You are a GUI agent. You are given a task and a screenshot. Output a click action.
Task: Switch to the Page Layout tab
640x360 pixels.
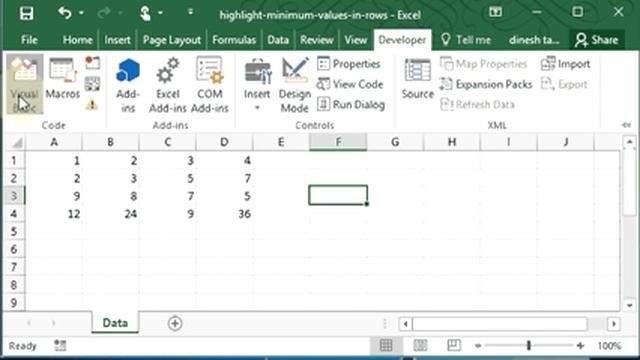171,40
